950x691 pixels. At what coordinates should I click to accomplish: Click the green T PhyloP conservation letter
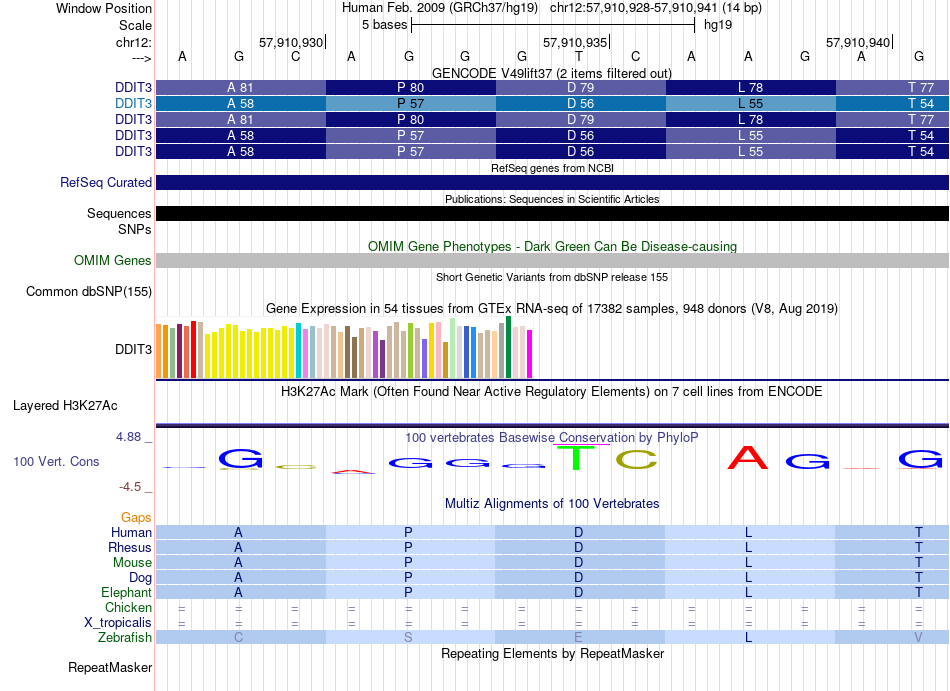[x=575, y=458]
